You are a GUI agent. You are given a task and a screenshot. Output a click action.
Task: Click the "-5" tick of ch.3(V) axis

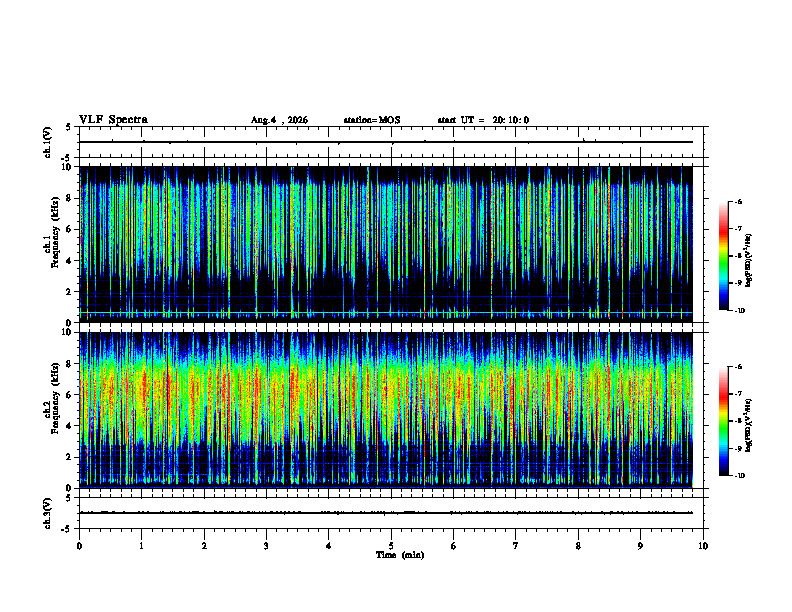pyautogui.click(x=67, y=529)
